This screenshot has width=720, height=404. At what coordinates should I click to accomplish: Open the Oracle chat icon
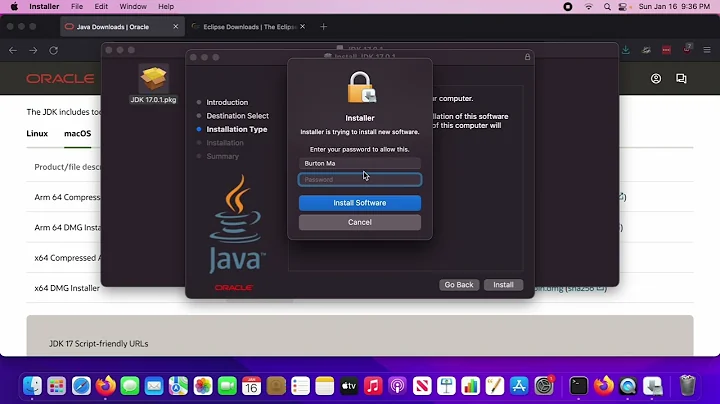pos(681,79)
